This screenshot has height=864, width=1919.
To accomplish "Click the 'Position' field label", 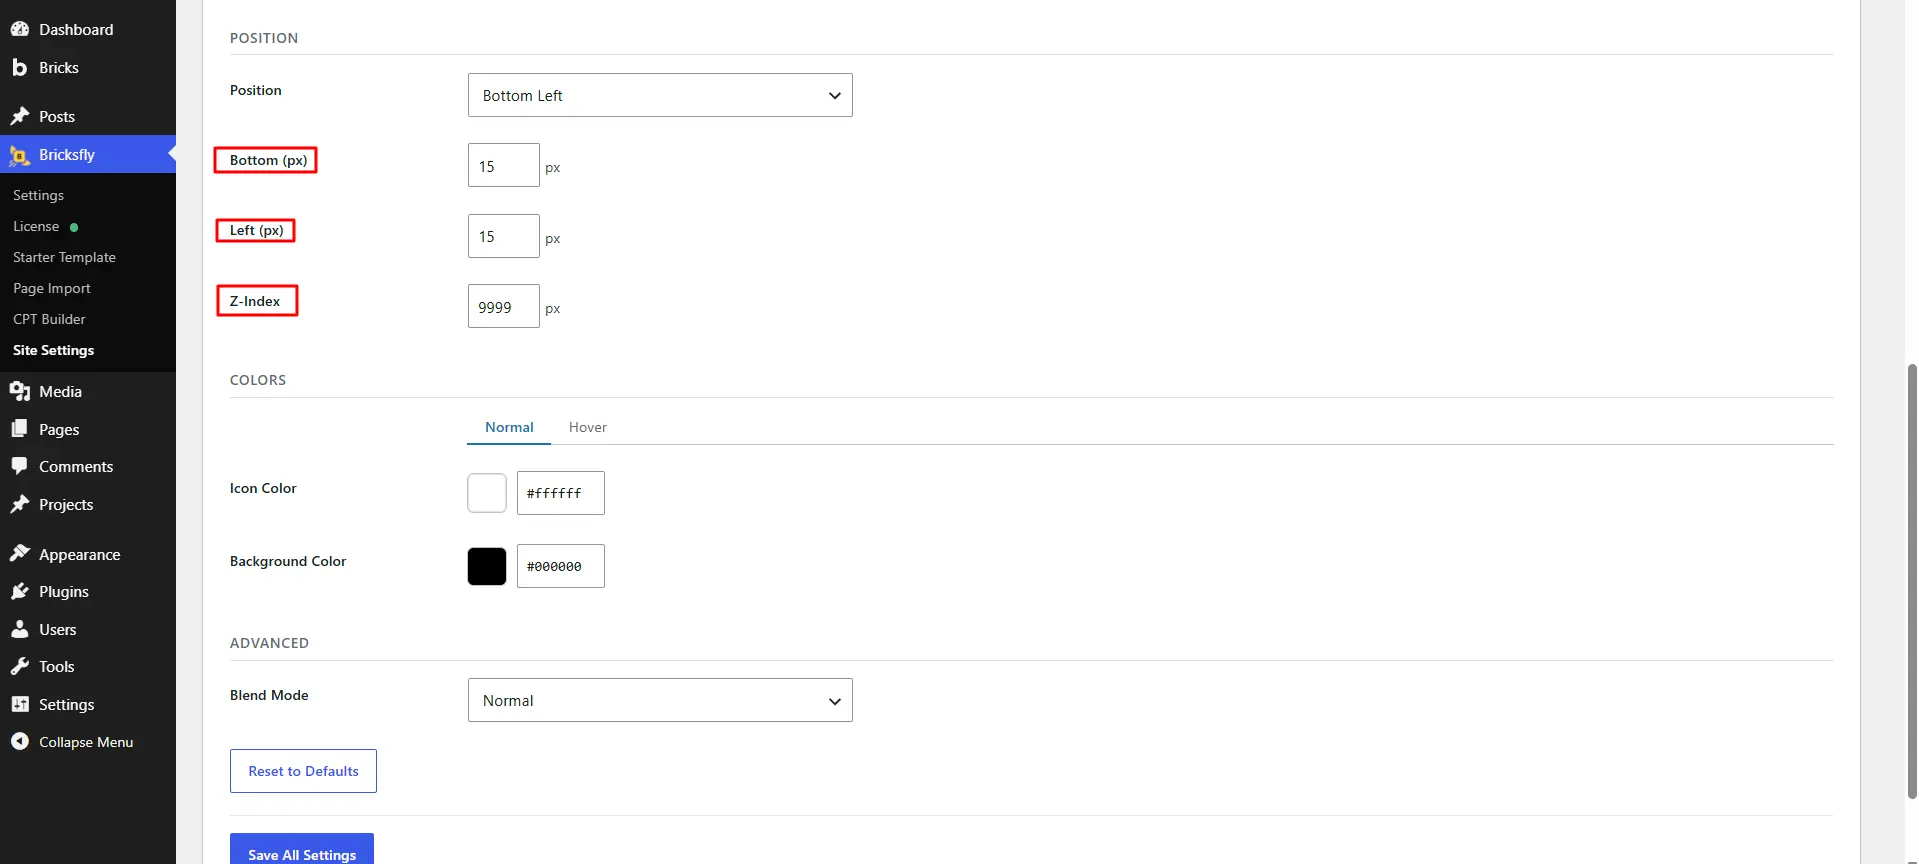I will (x=256, y=90).
